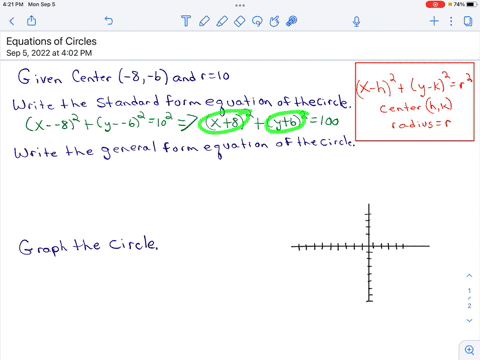Tap the note date Sep 5, 2022
The width and height of the screenshot is (480, 360).
(x=49, y=53)
